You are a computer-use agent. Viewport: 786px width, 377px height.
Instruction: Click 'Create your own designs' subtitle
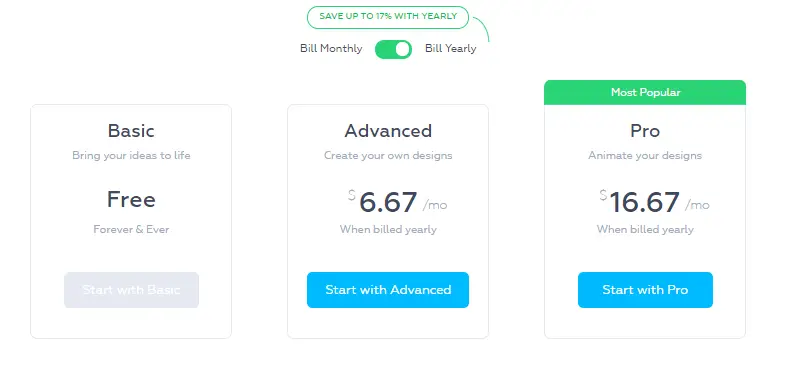388,155
